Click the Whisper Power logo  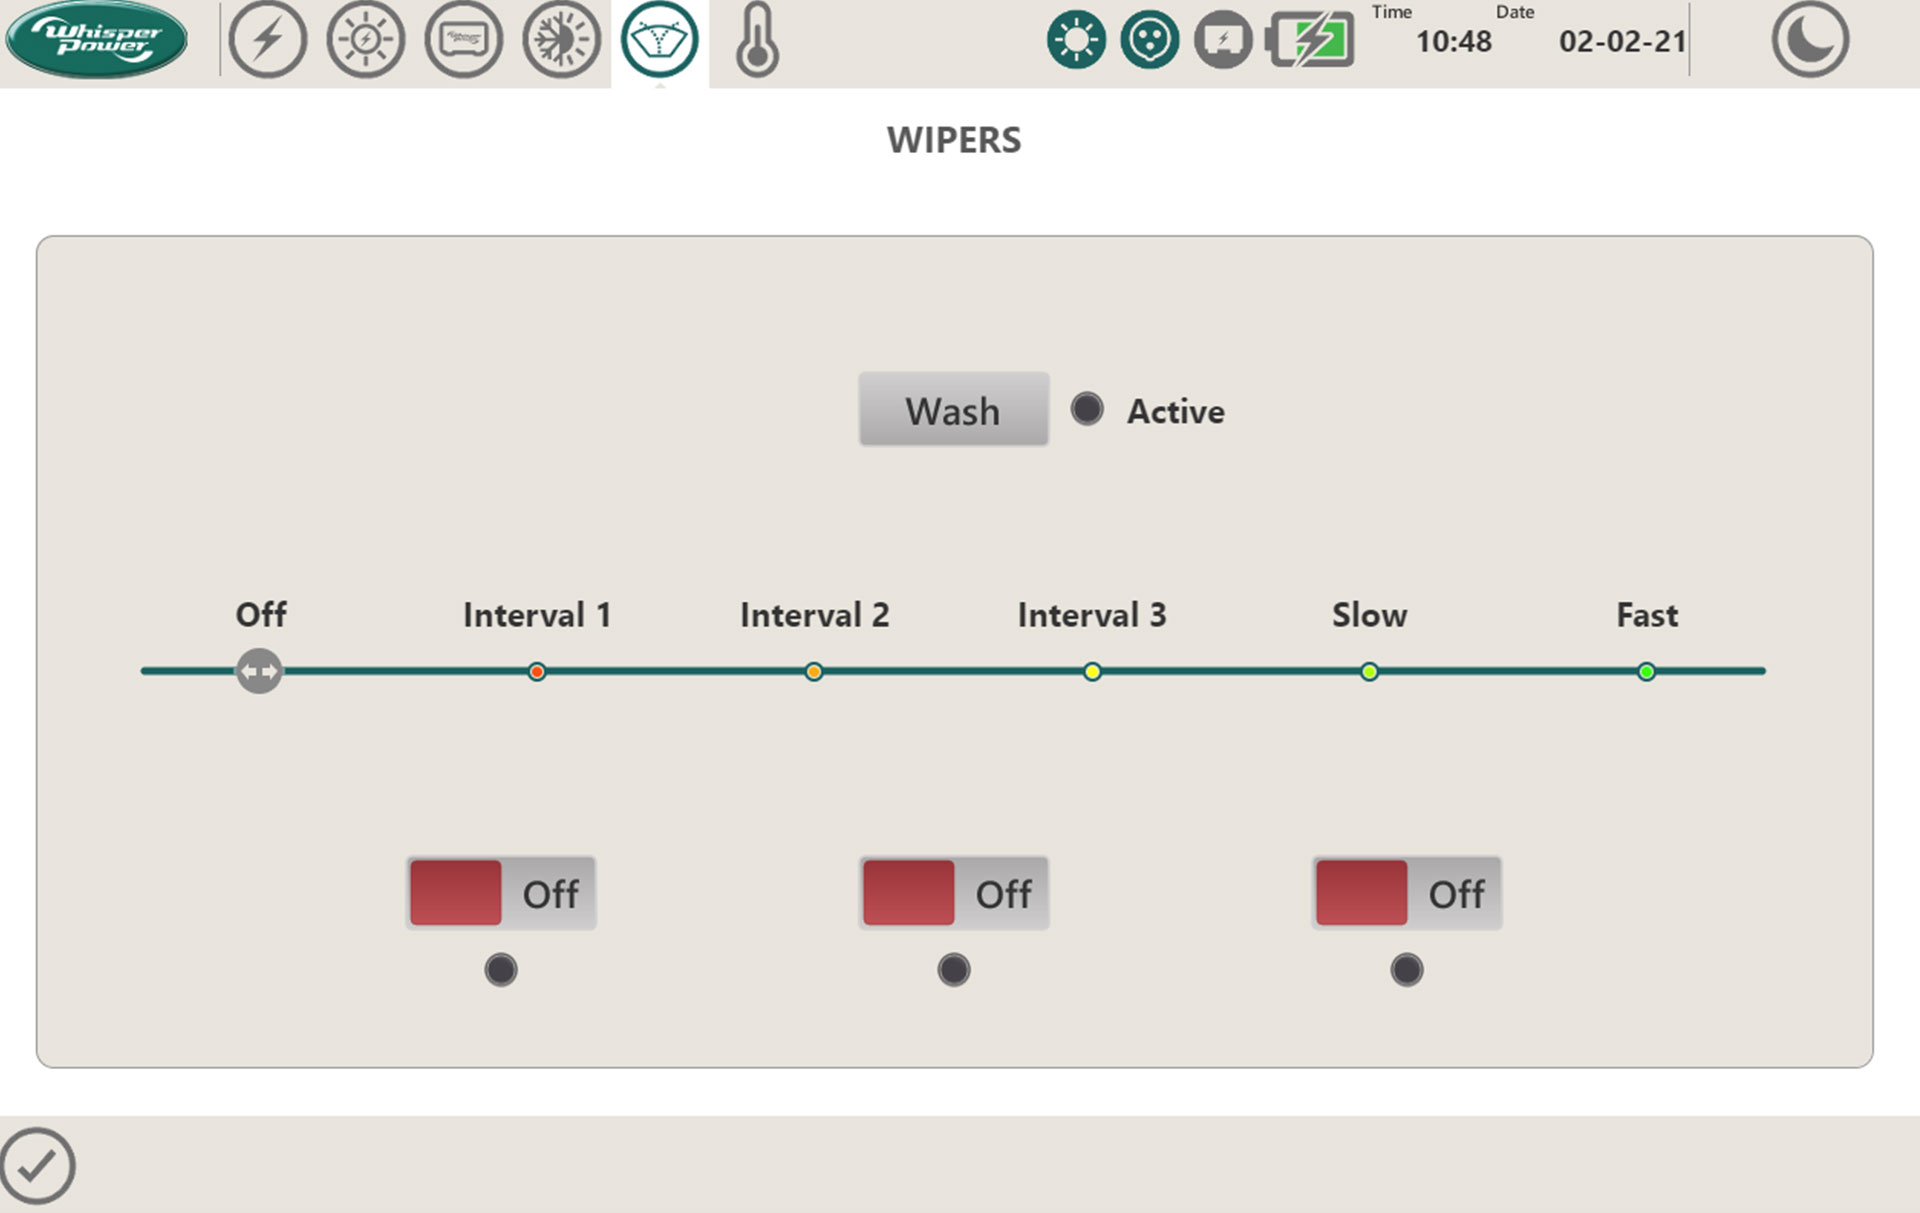(x=96, y=39)
